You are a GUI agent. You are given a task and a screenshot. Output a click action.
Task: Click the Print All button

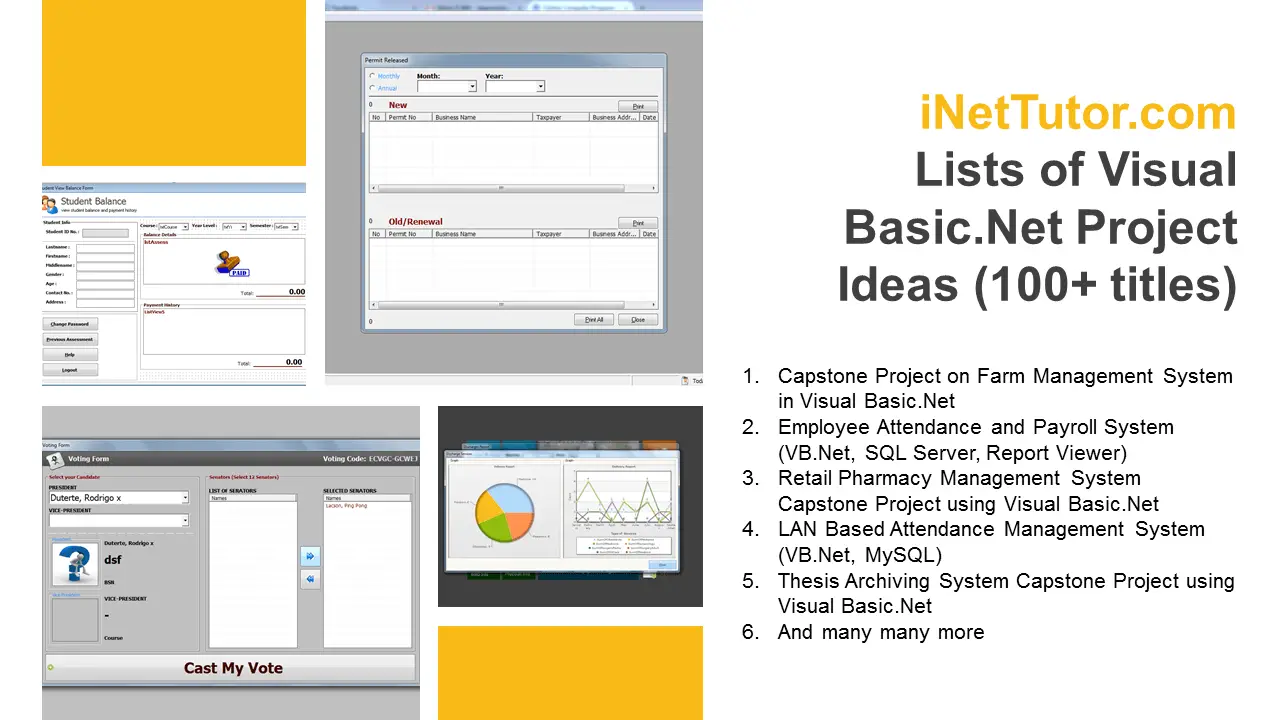coord(594,319)
